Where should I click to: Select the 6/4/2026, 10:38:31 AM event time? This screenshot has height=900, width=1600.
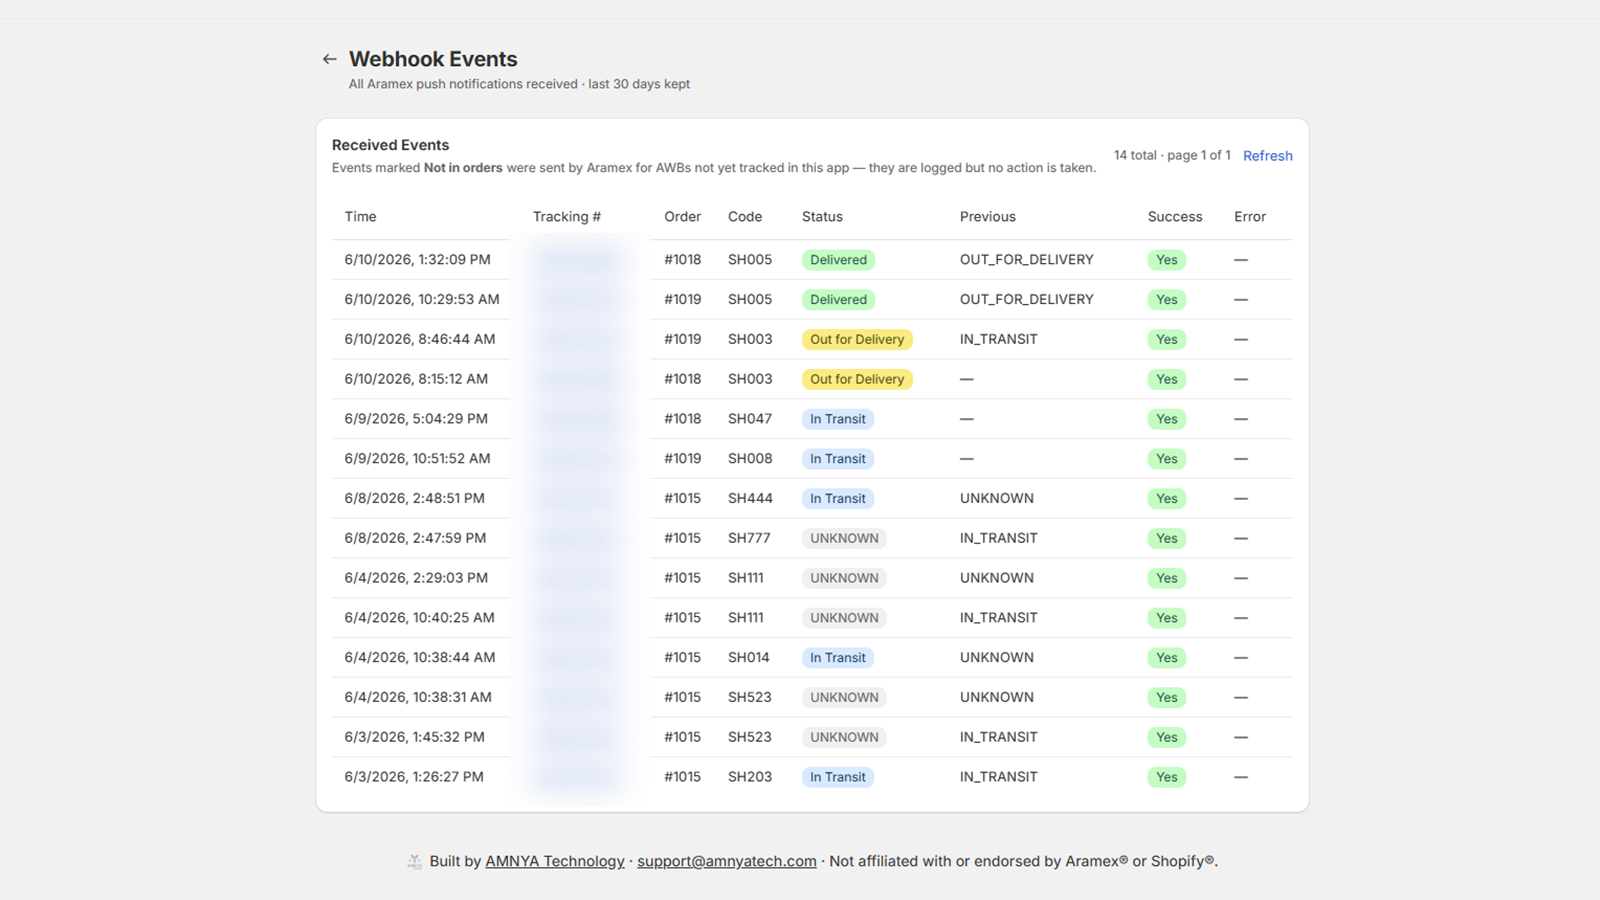pyautogui.click(x=418, y=698)
